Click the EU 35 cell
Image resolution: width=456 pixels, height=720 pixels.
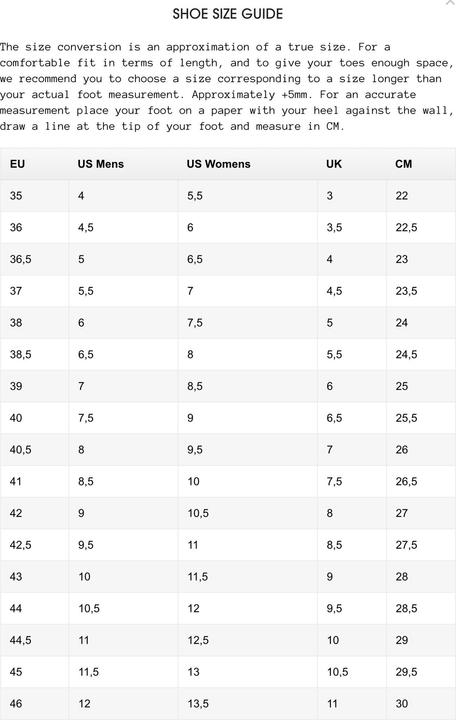tap(16, 196)
